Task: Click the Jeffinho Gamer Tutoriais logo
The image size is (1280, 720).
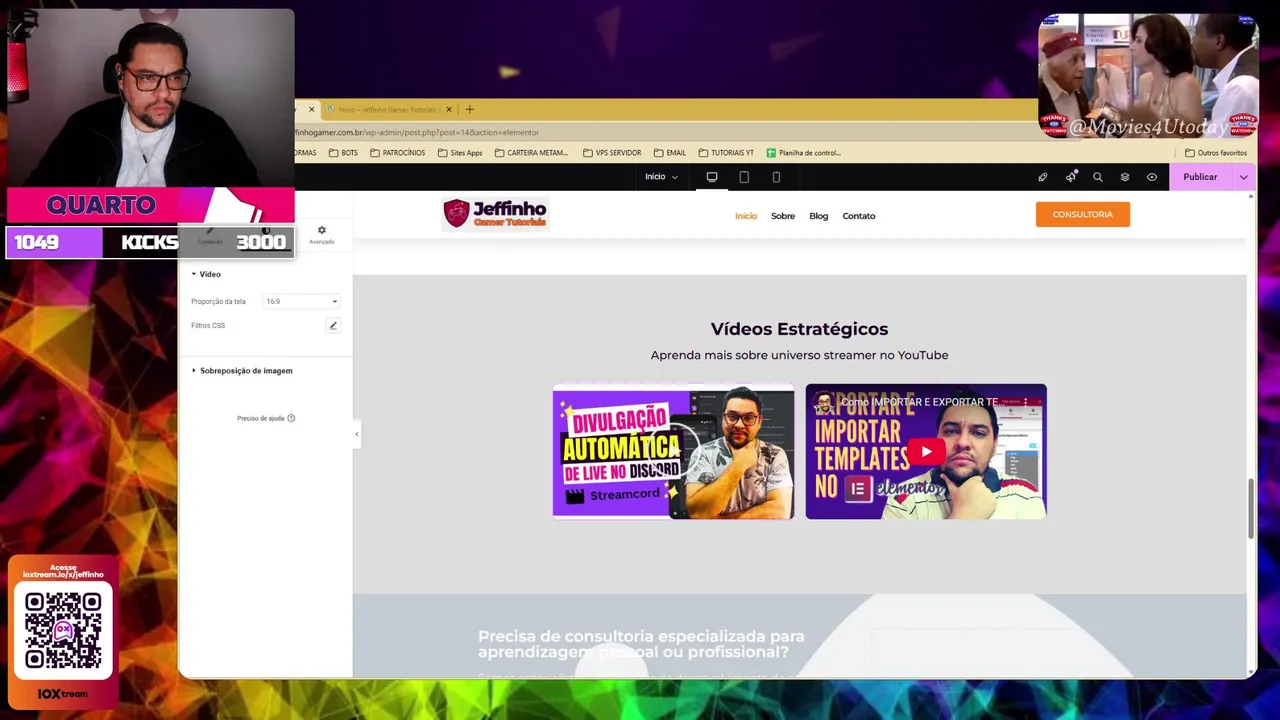Action: tap(495, 213)
